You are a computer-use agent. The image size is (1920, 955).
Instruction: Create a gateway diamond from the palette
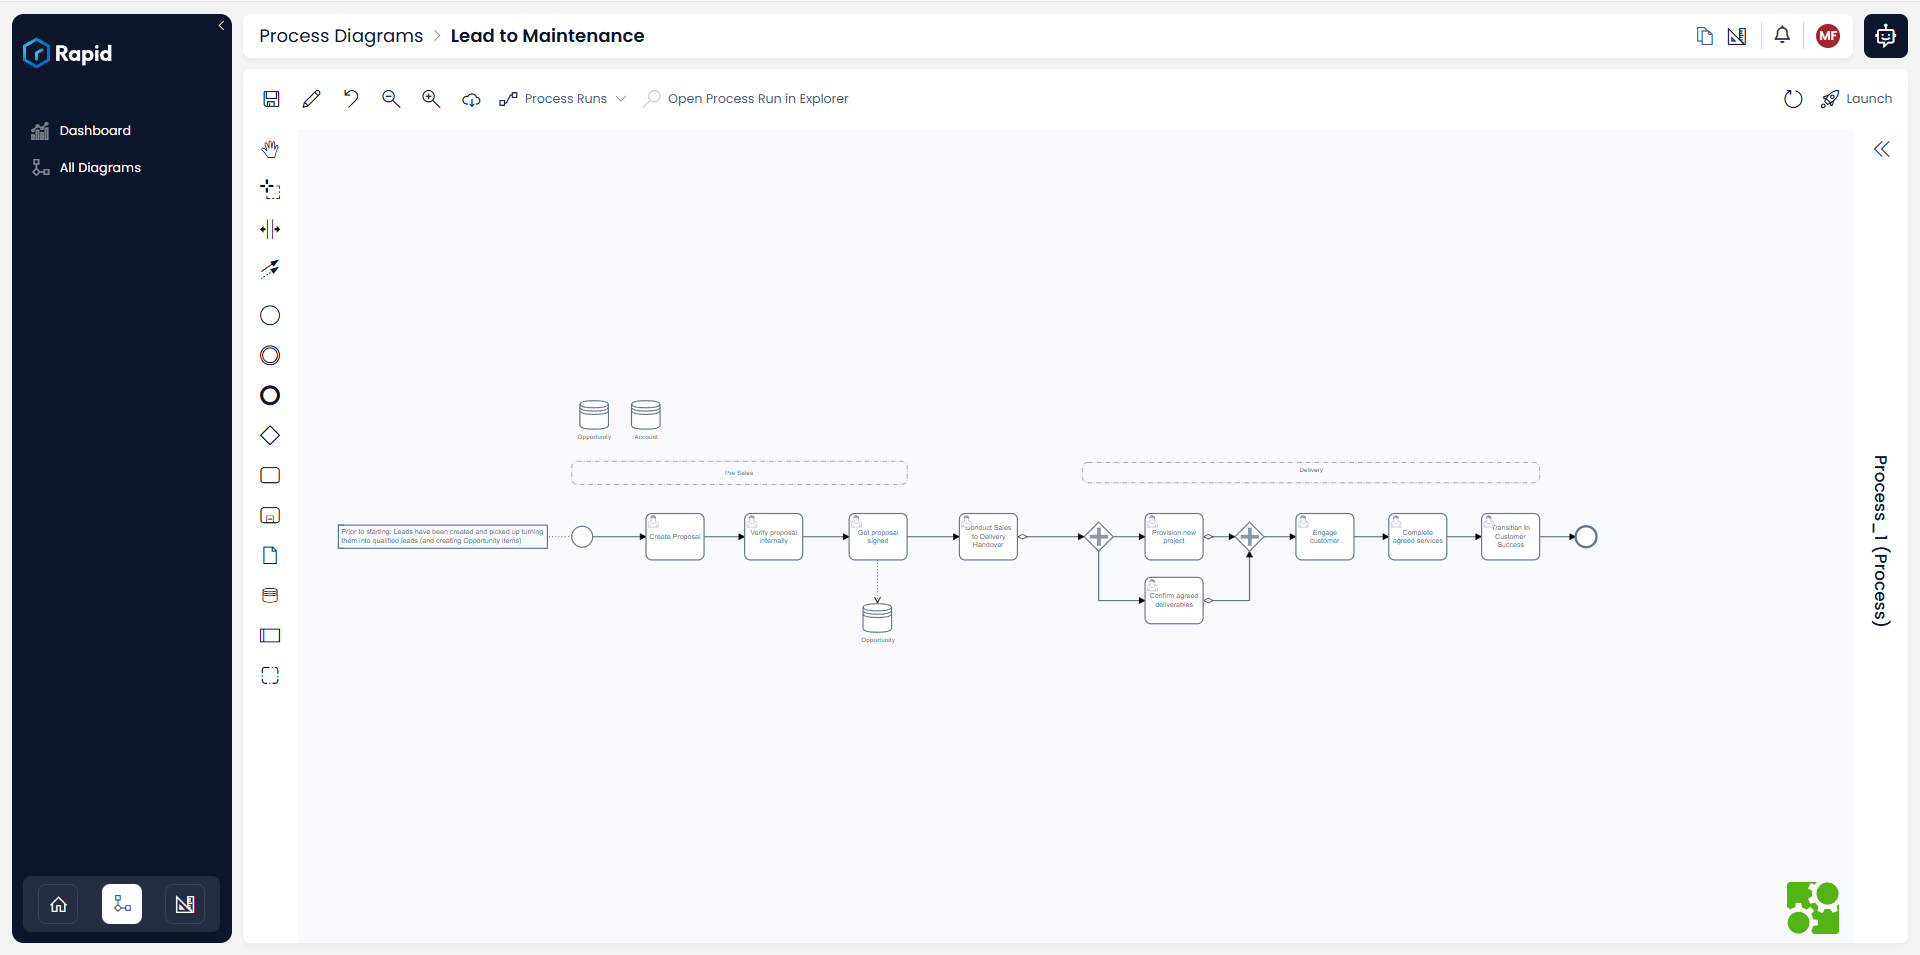click(x=270, y=436)
